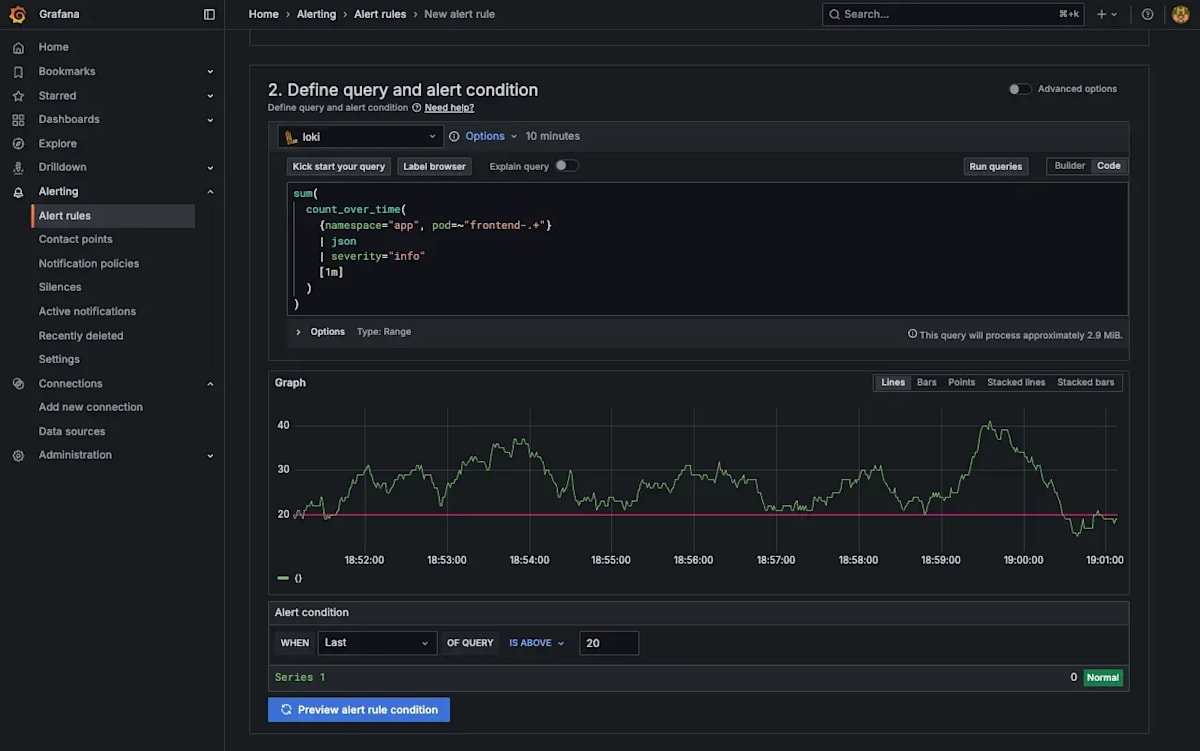Change the IS ABOVE condition dropdown
The width and height of the screenshot is (1200, 751).
pyautogui.click(x=536, y=643)
